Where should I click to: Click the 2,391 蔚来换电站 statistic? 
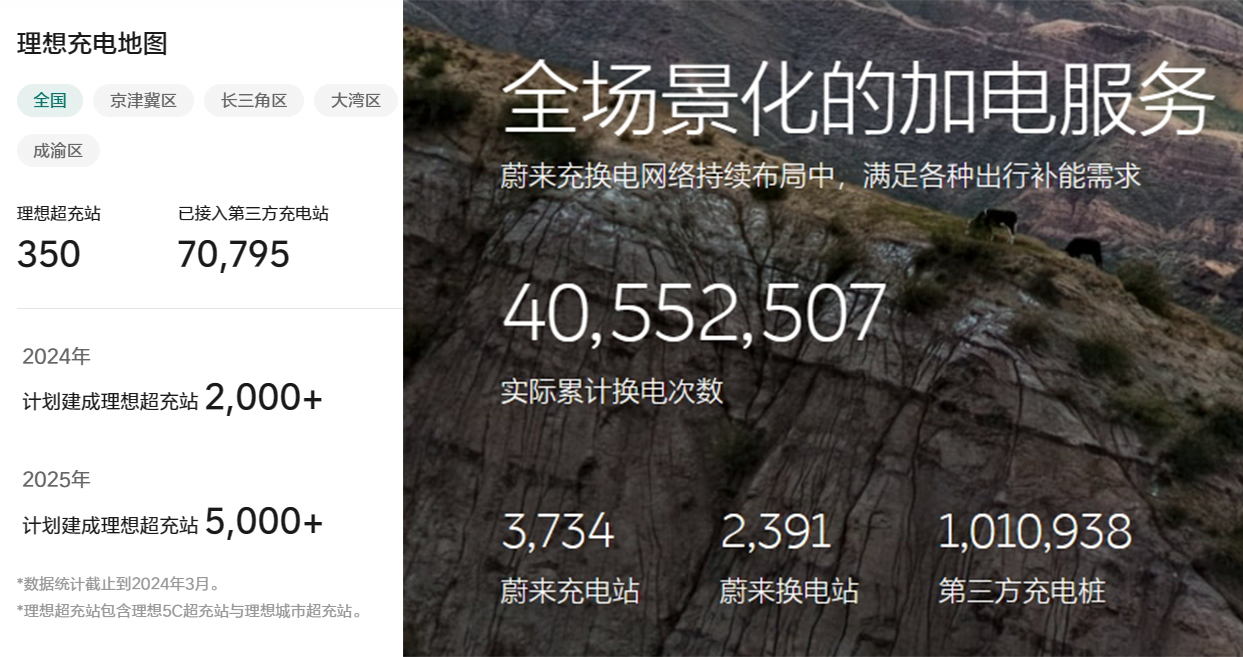pos(776,532)
